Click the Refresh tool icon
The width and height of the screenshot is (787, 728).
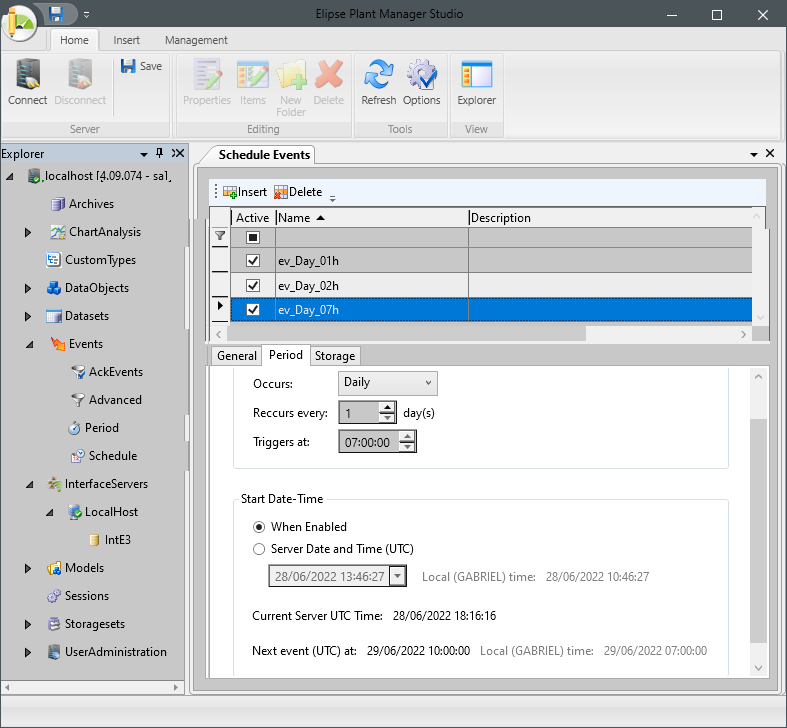coord(378,74)
